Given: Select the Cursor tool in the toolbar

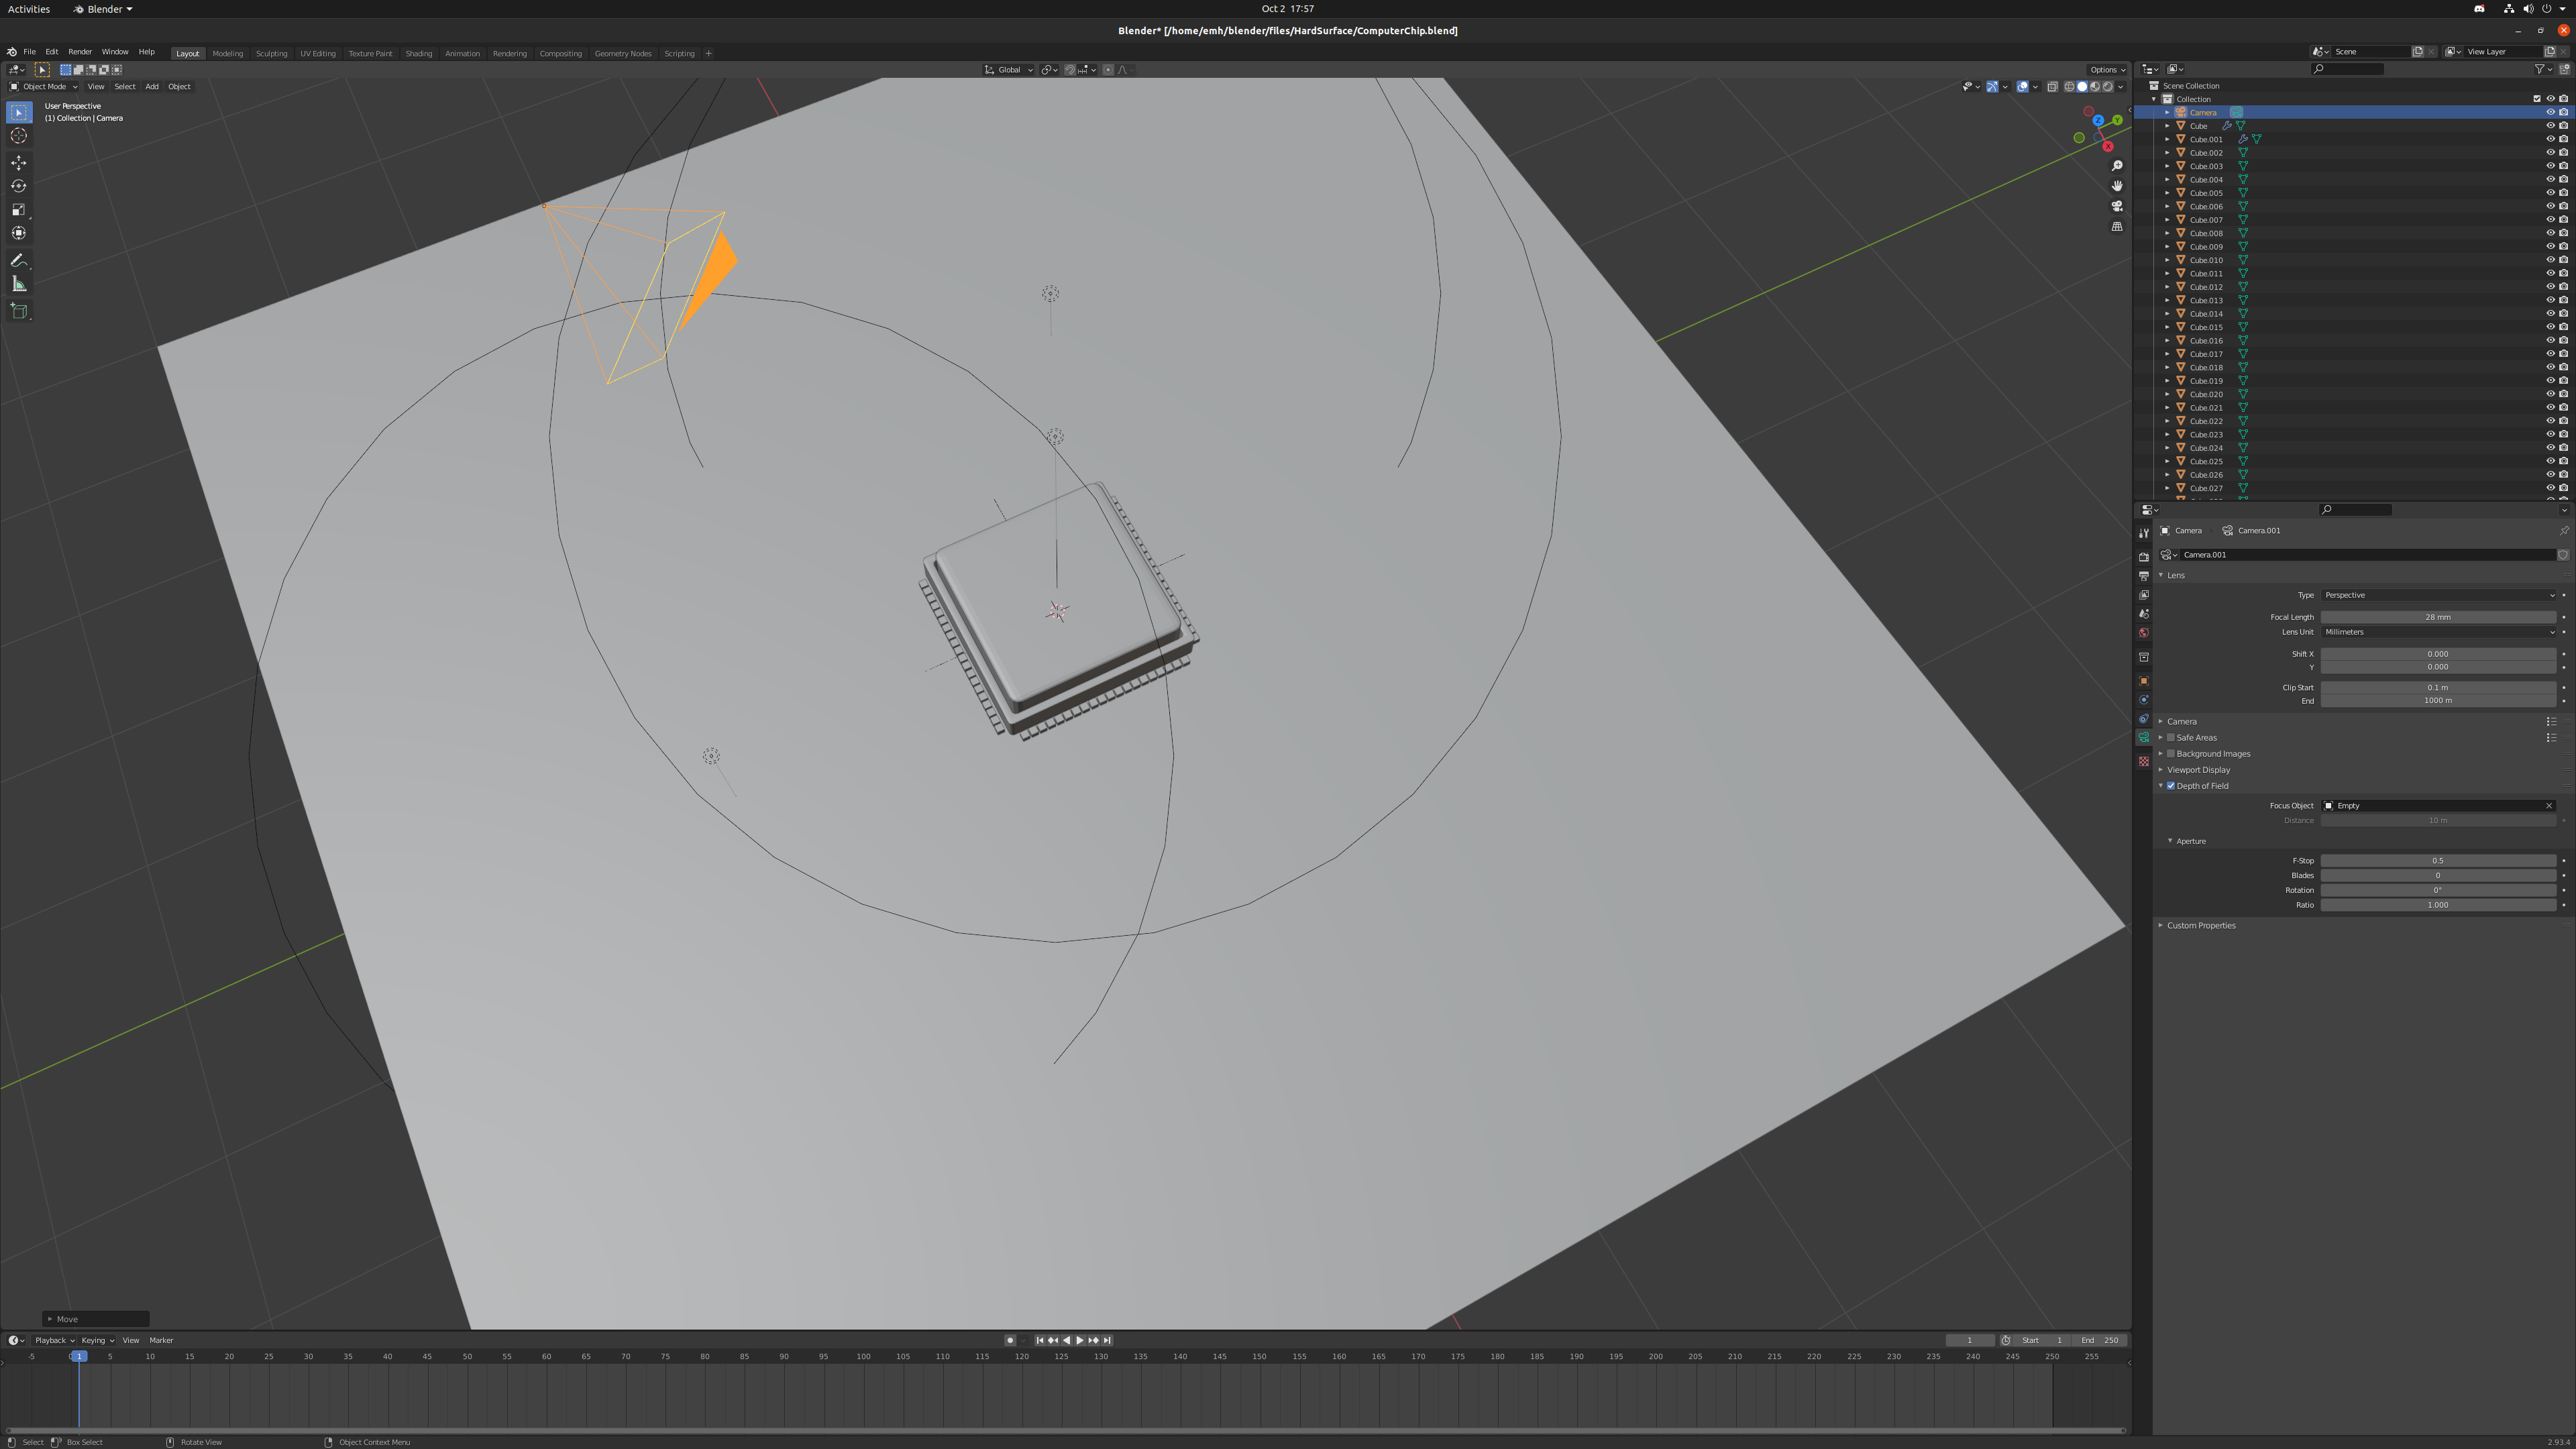Looking at the screenshot, I should 19,136.
